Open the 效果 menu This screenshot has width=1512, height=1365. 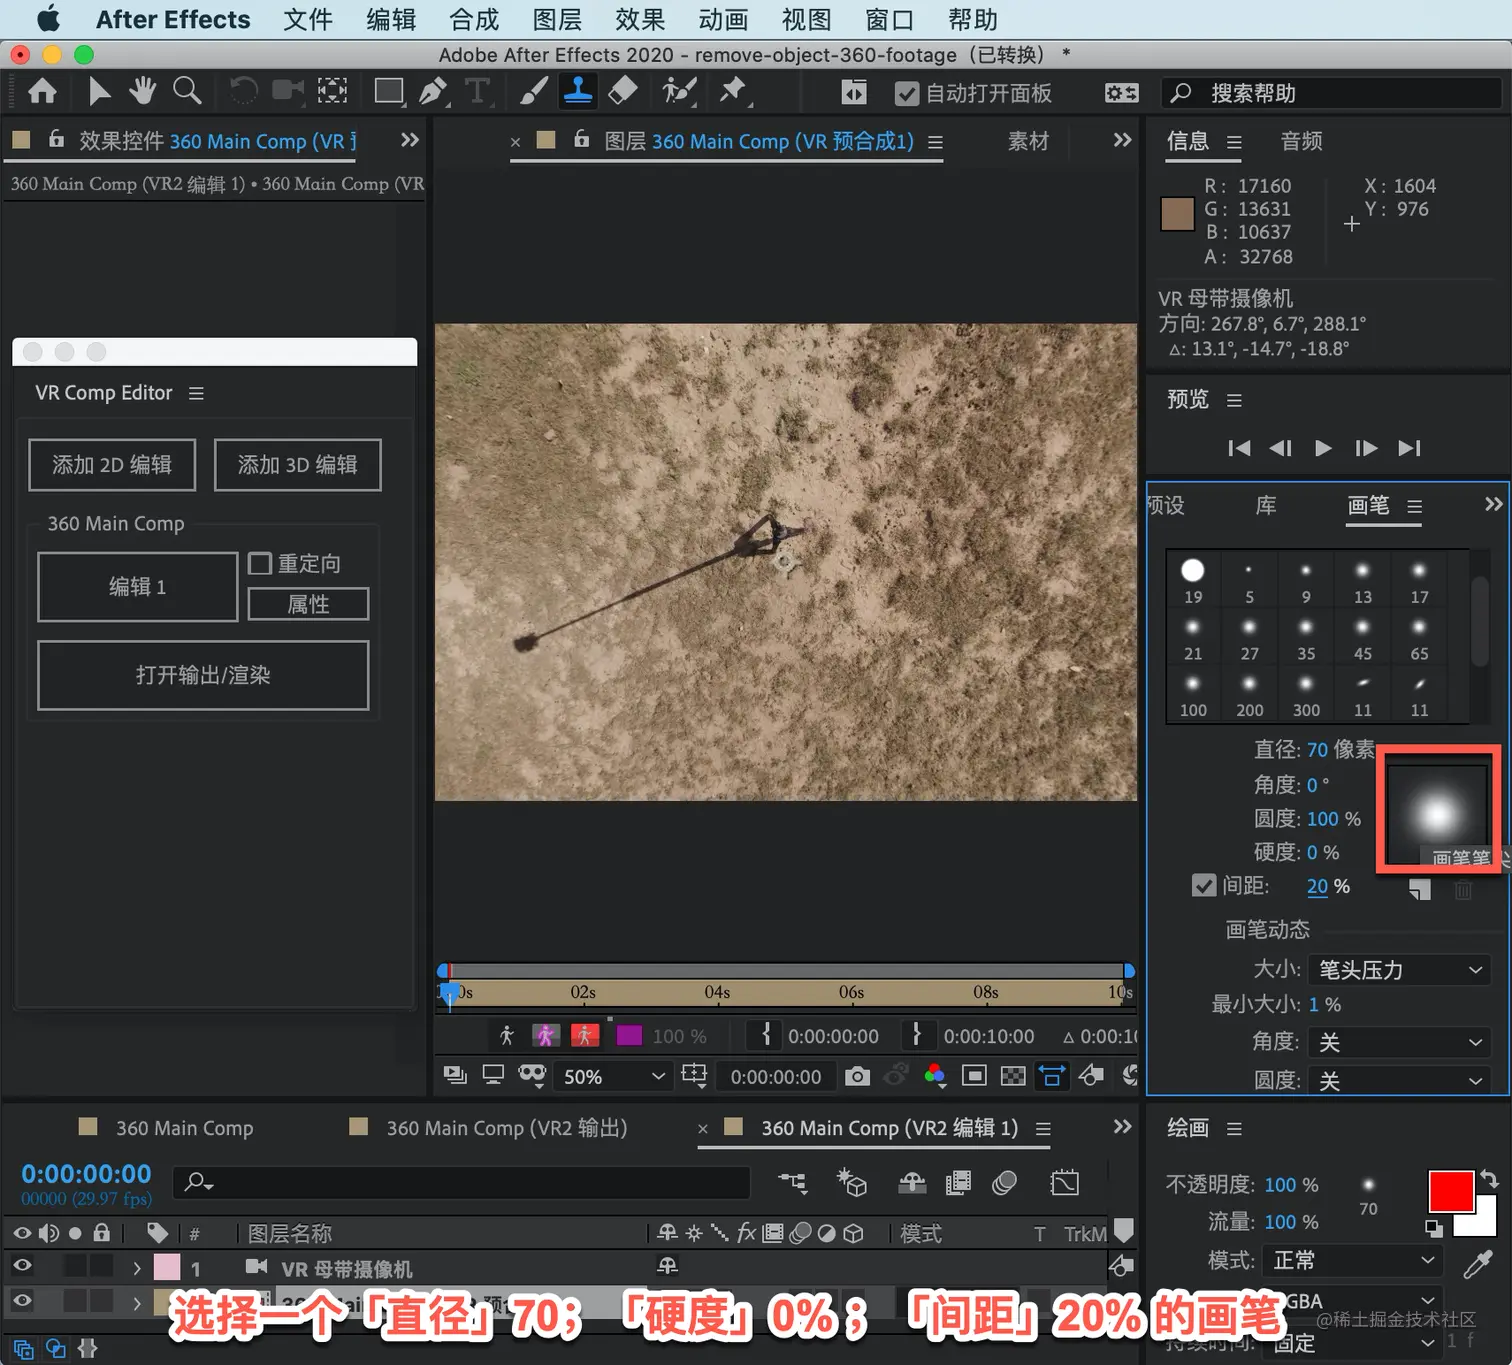pos(640,19)
